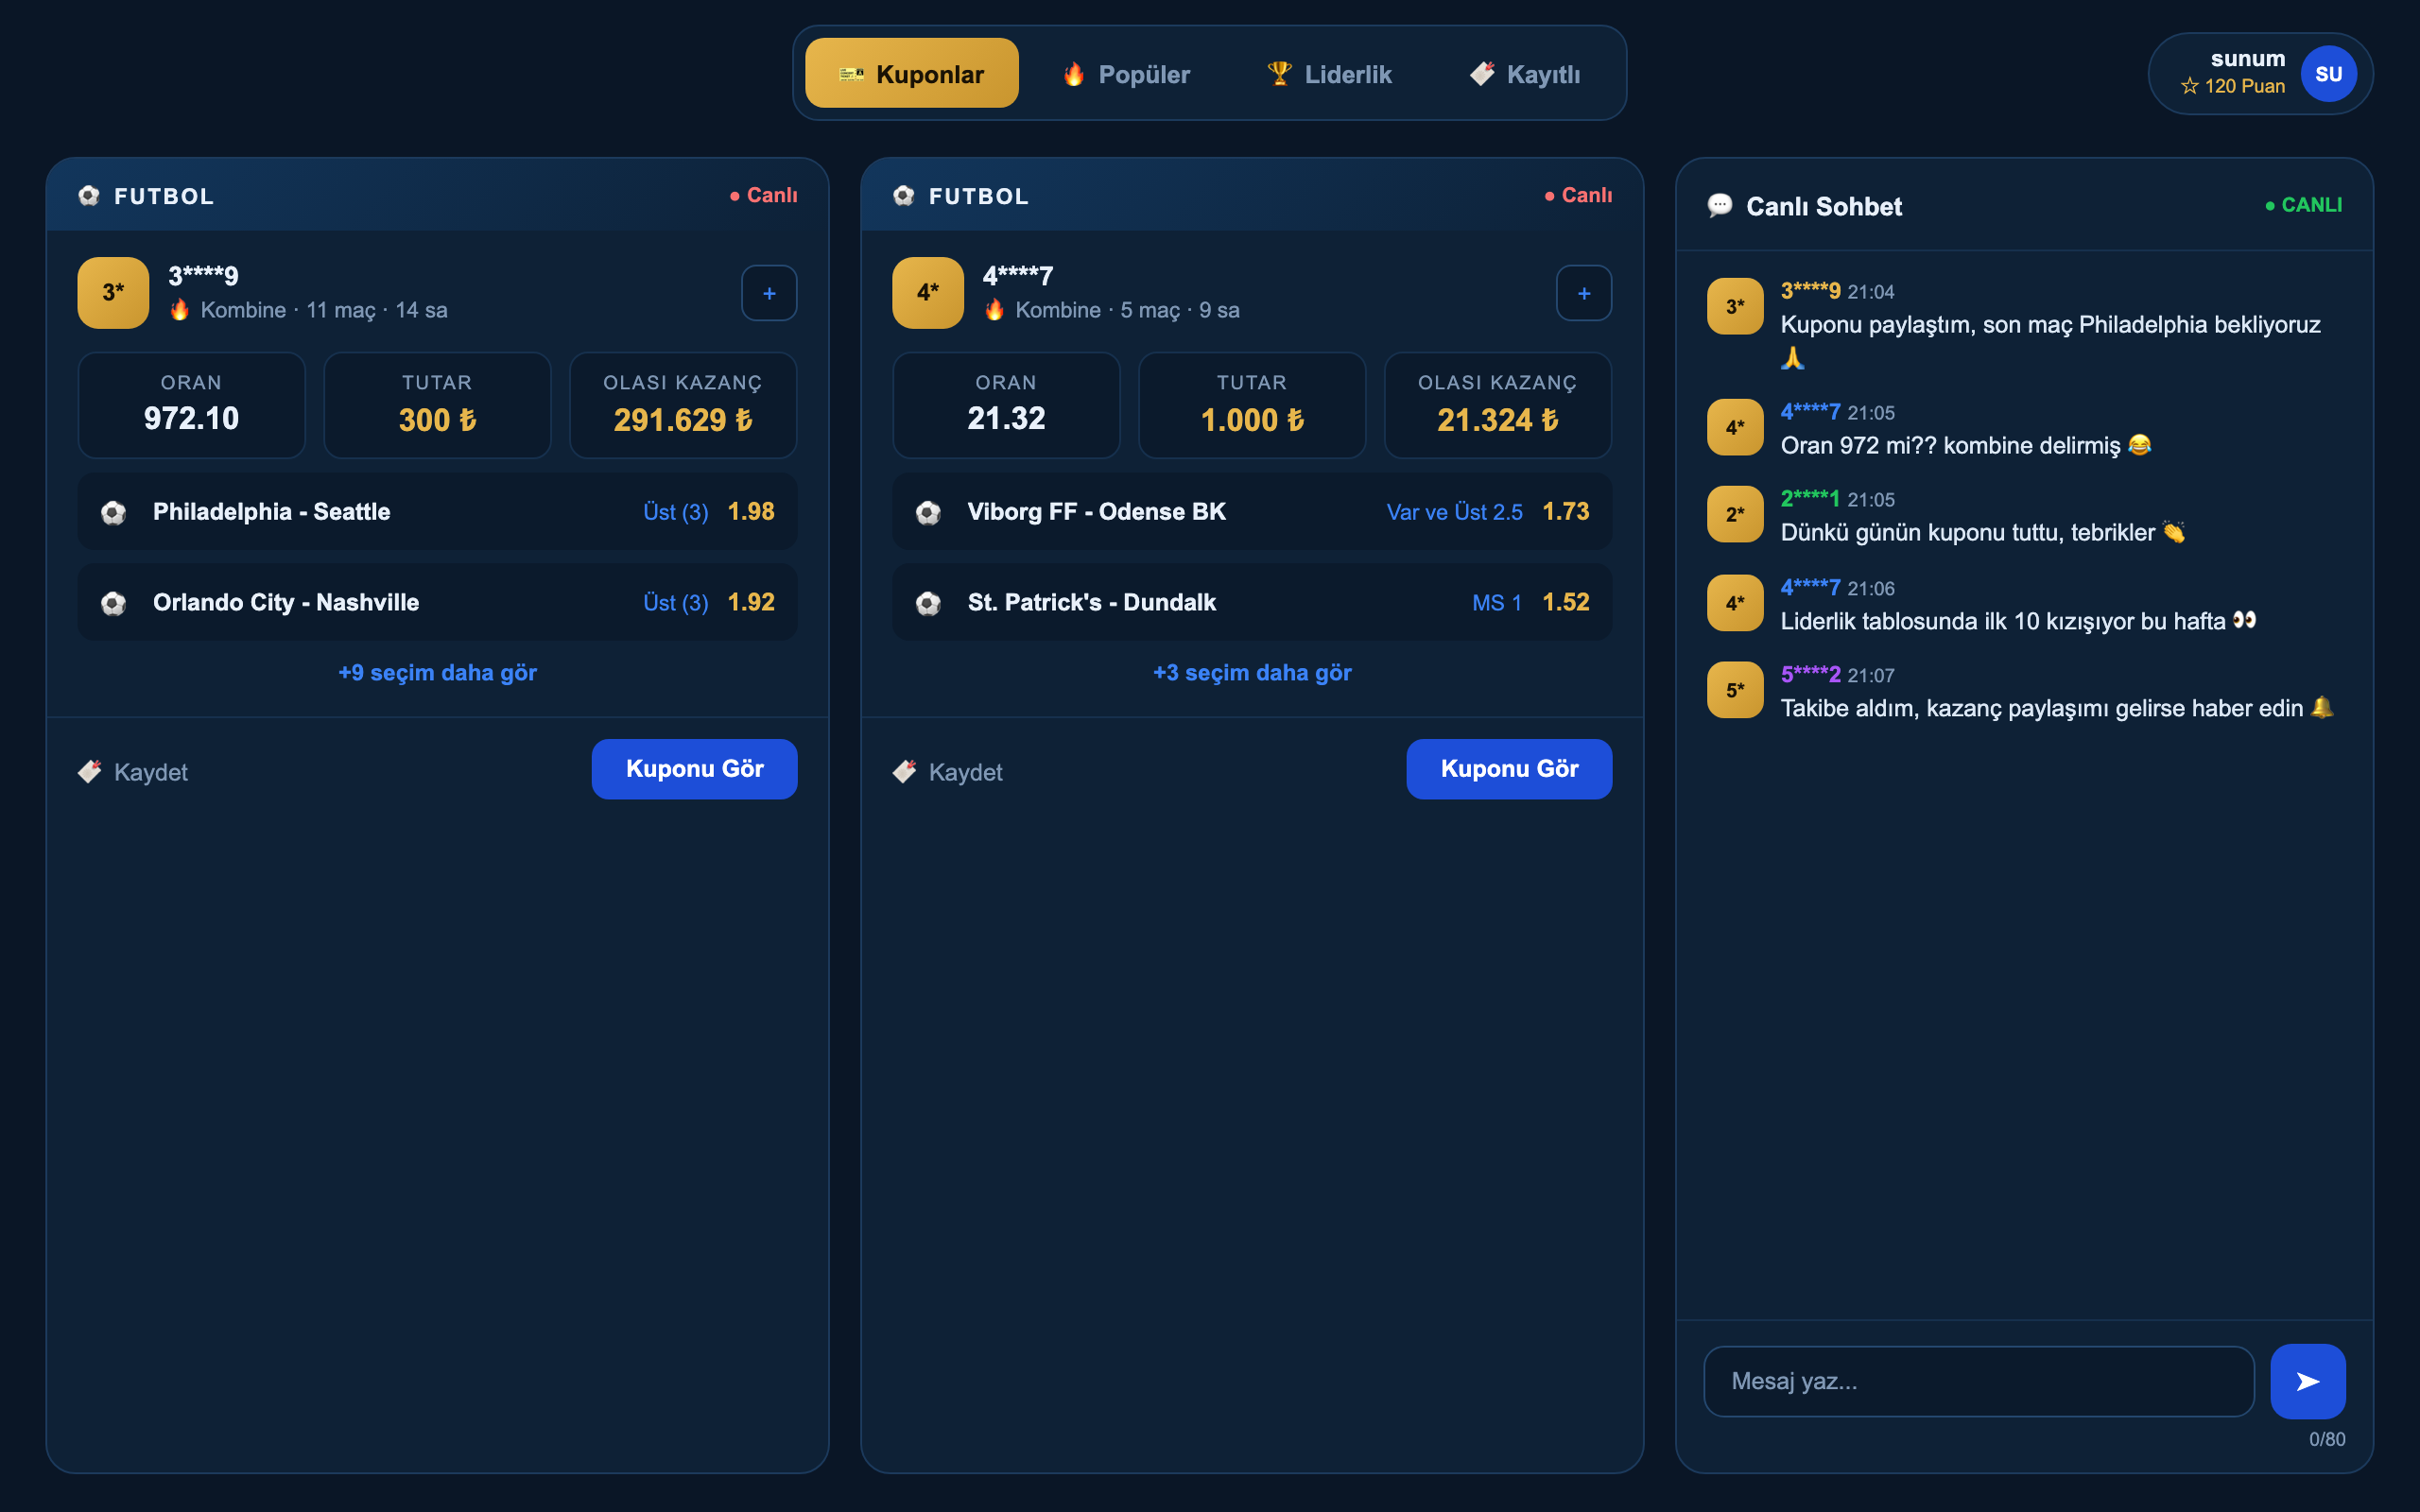Click the 1.92 odds value
The height and width of the screenshot is (1512, 2420).
tap(751, 603)
